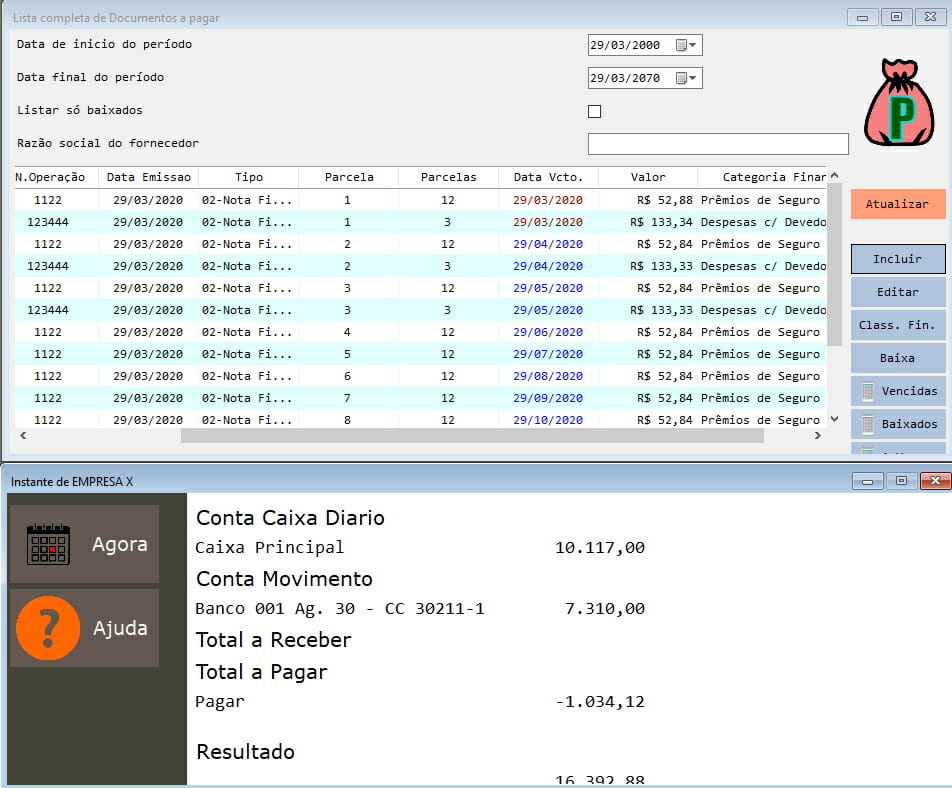Viewport: 952px width, 788px height.
Task: Click the orange question mark help icon
Action: [48, 628]
